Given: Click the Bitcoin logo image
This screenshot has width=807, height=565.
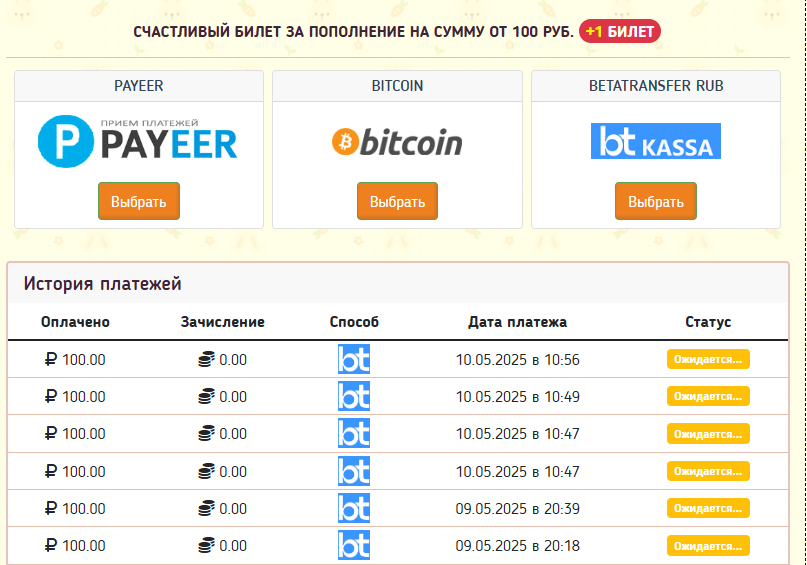Looking at the screenshot, I should click(397, 142).
